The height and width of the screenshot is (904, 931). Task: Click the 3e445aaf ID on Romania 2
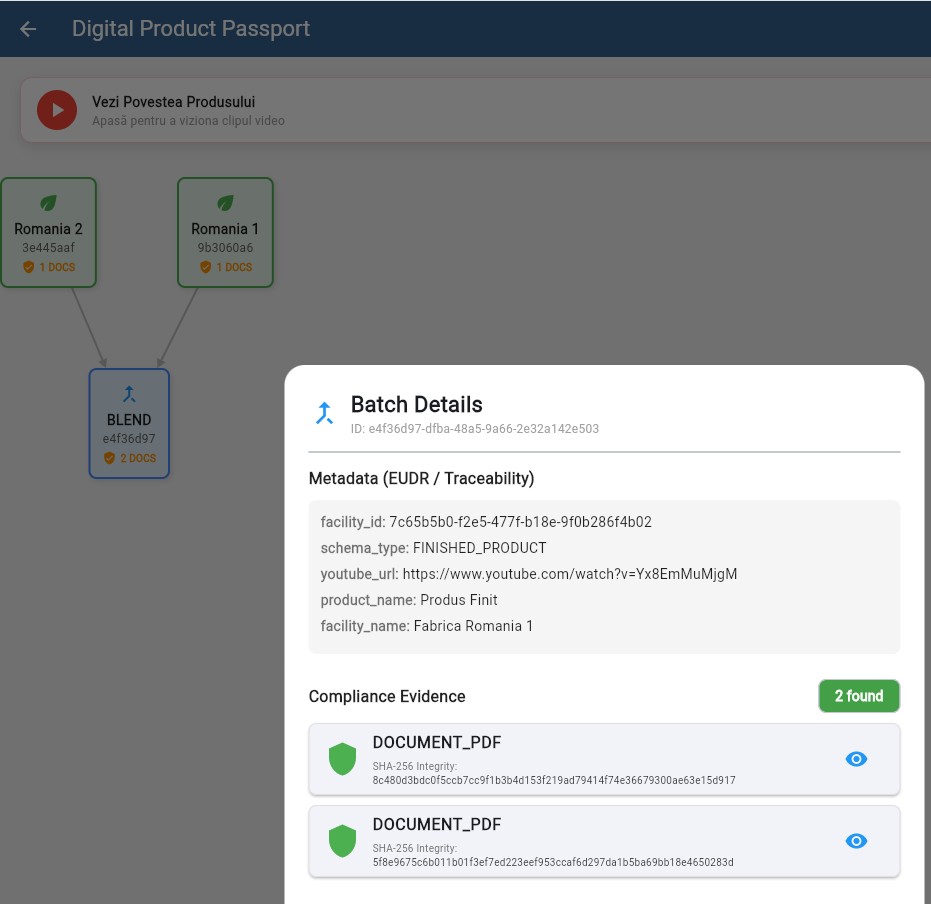(x=48, y=248)
